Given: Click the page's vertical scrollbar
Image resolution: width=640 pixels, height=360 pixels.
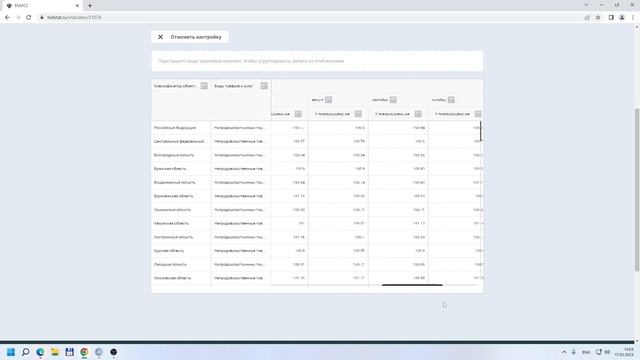Looking at the screenshot, I should click(637, 189).
